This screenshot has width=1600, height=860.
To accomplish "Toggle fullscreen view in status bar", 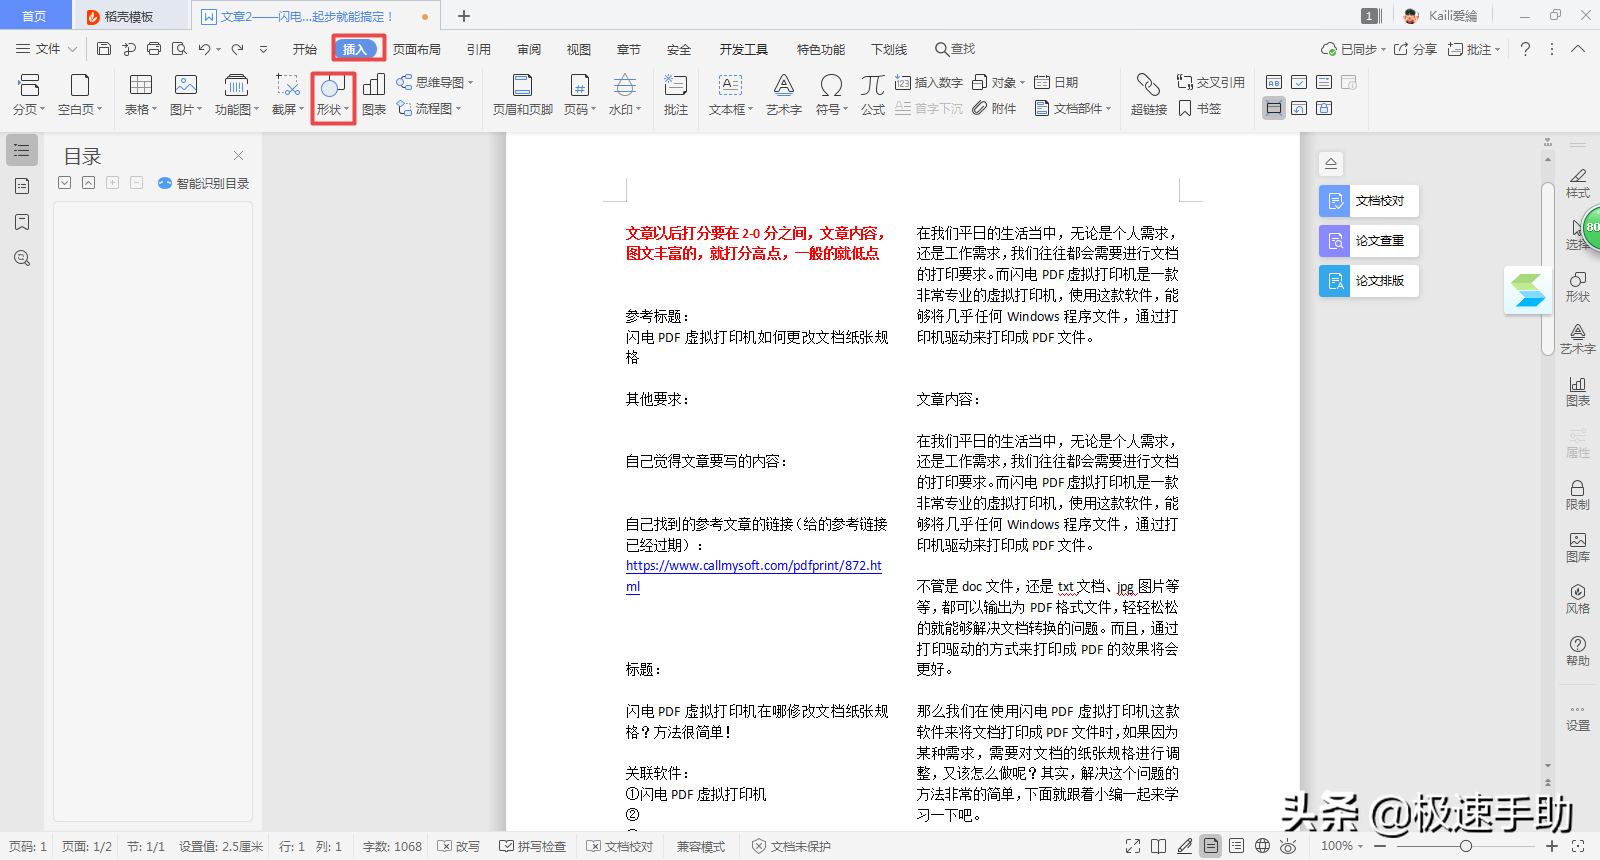I will pos(1133,846).
